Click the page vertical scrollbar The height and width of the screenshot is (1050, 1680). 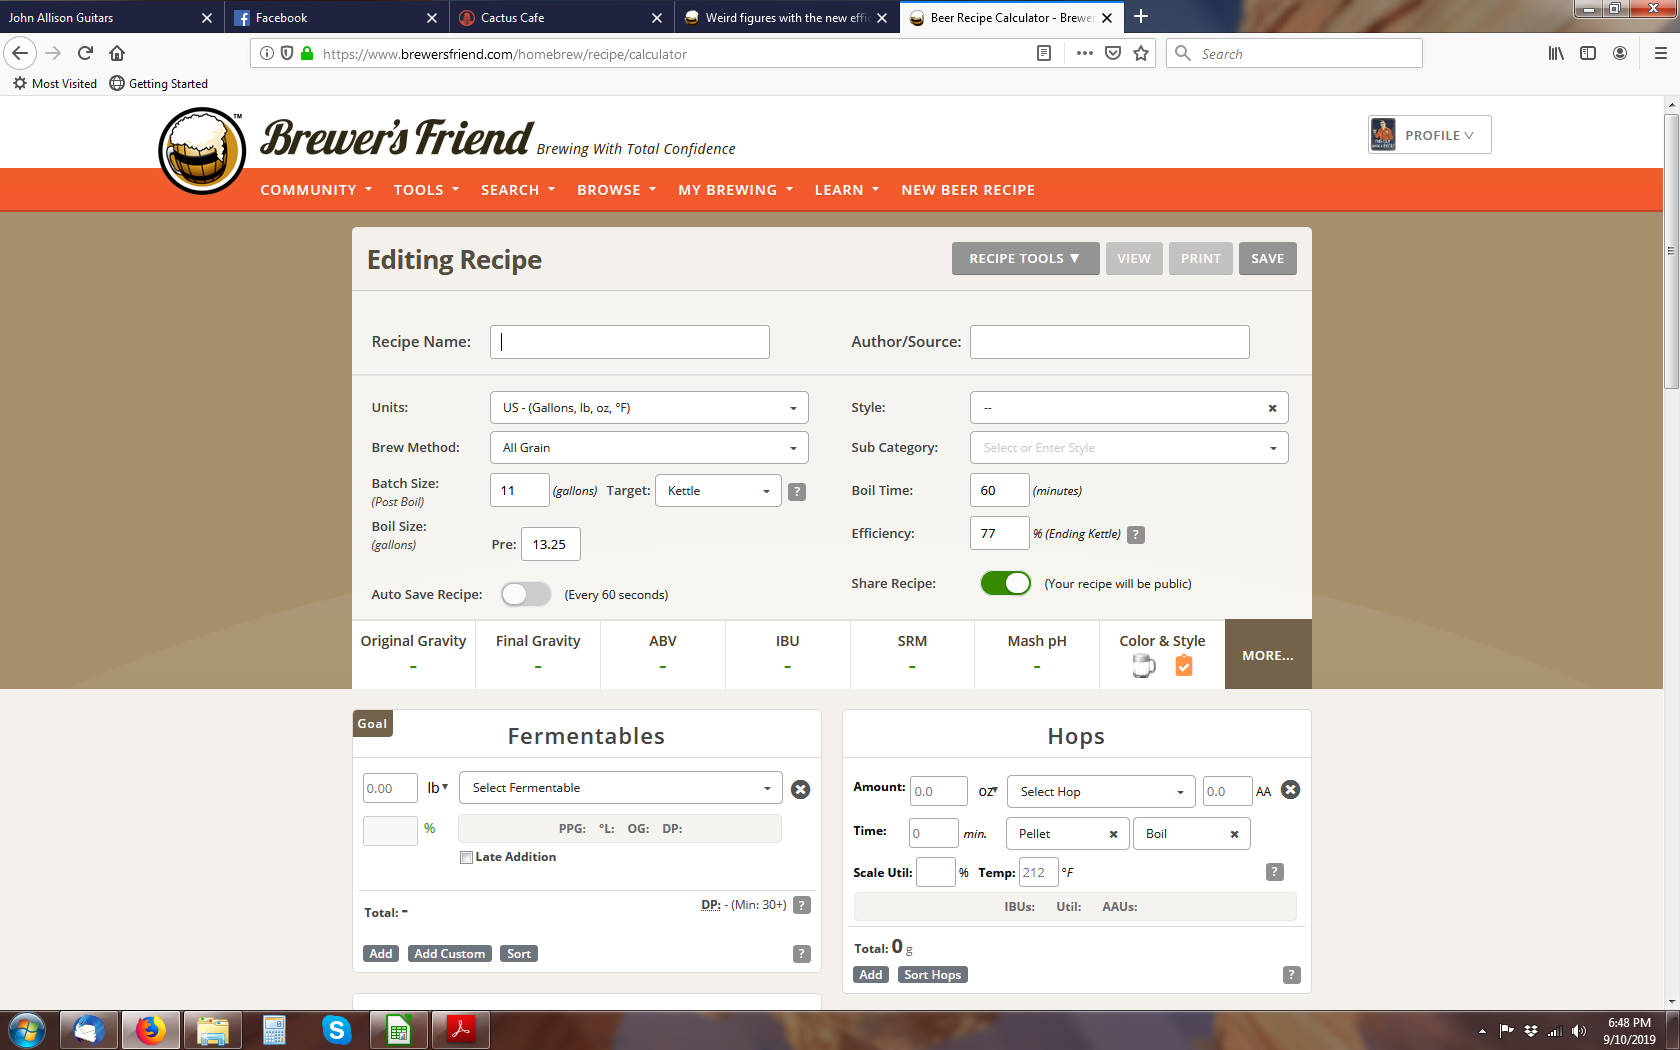point(1671,250)
